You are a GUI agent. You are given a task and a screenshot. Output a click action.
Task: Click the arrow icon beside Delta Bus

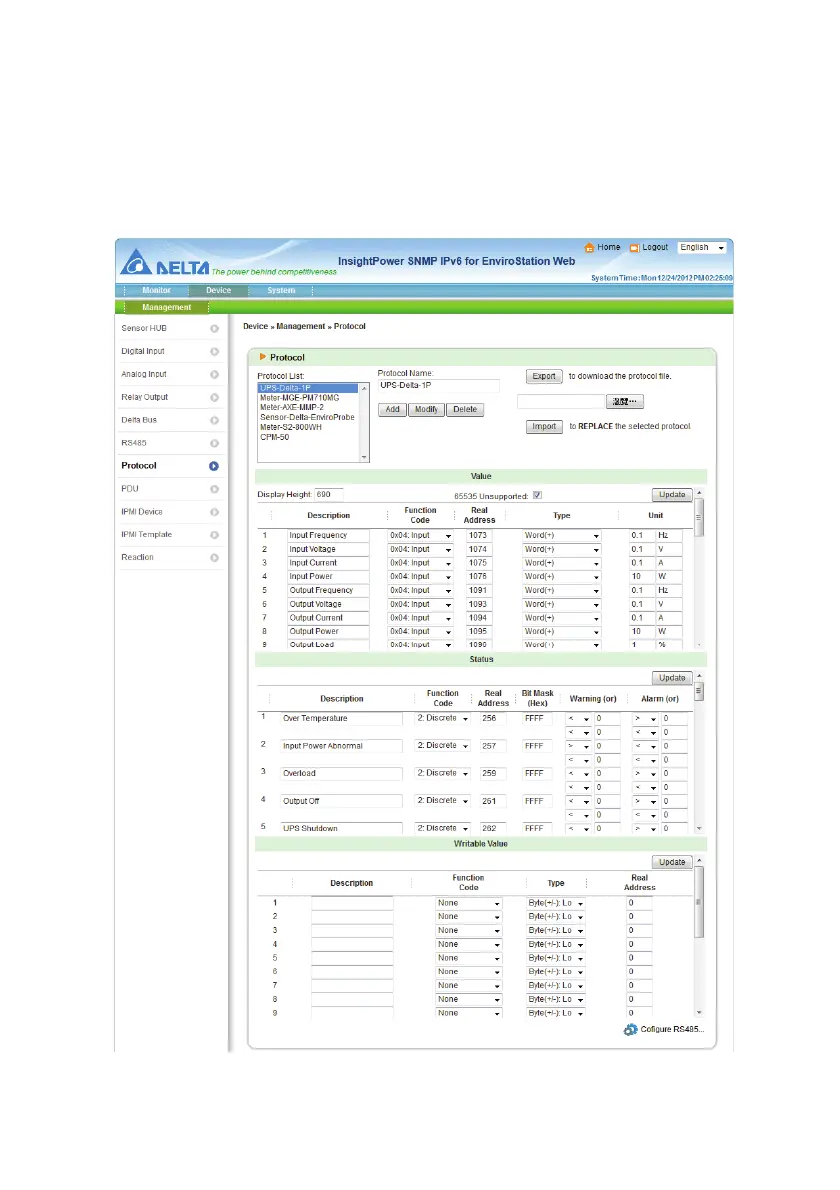(x=214, y=420)
